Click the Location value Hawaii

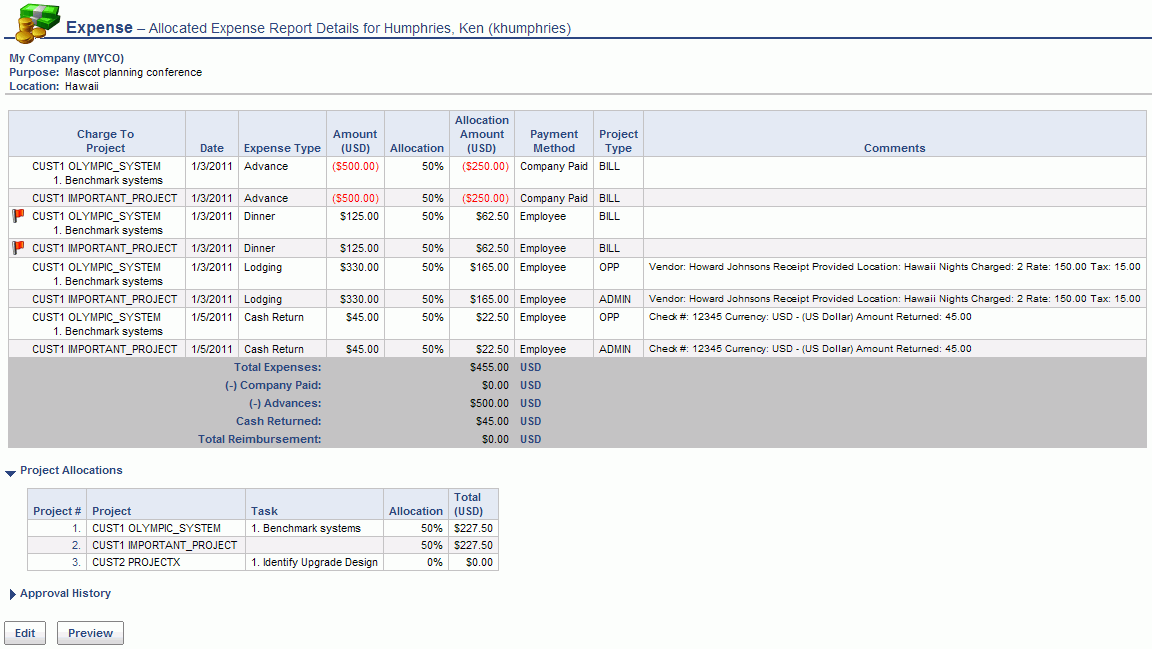(x=82, y=86)
